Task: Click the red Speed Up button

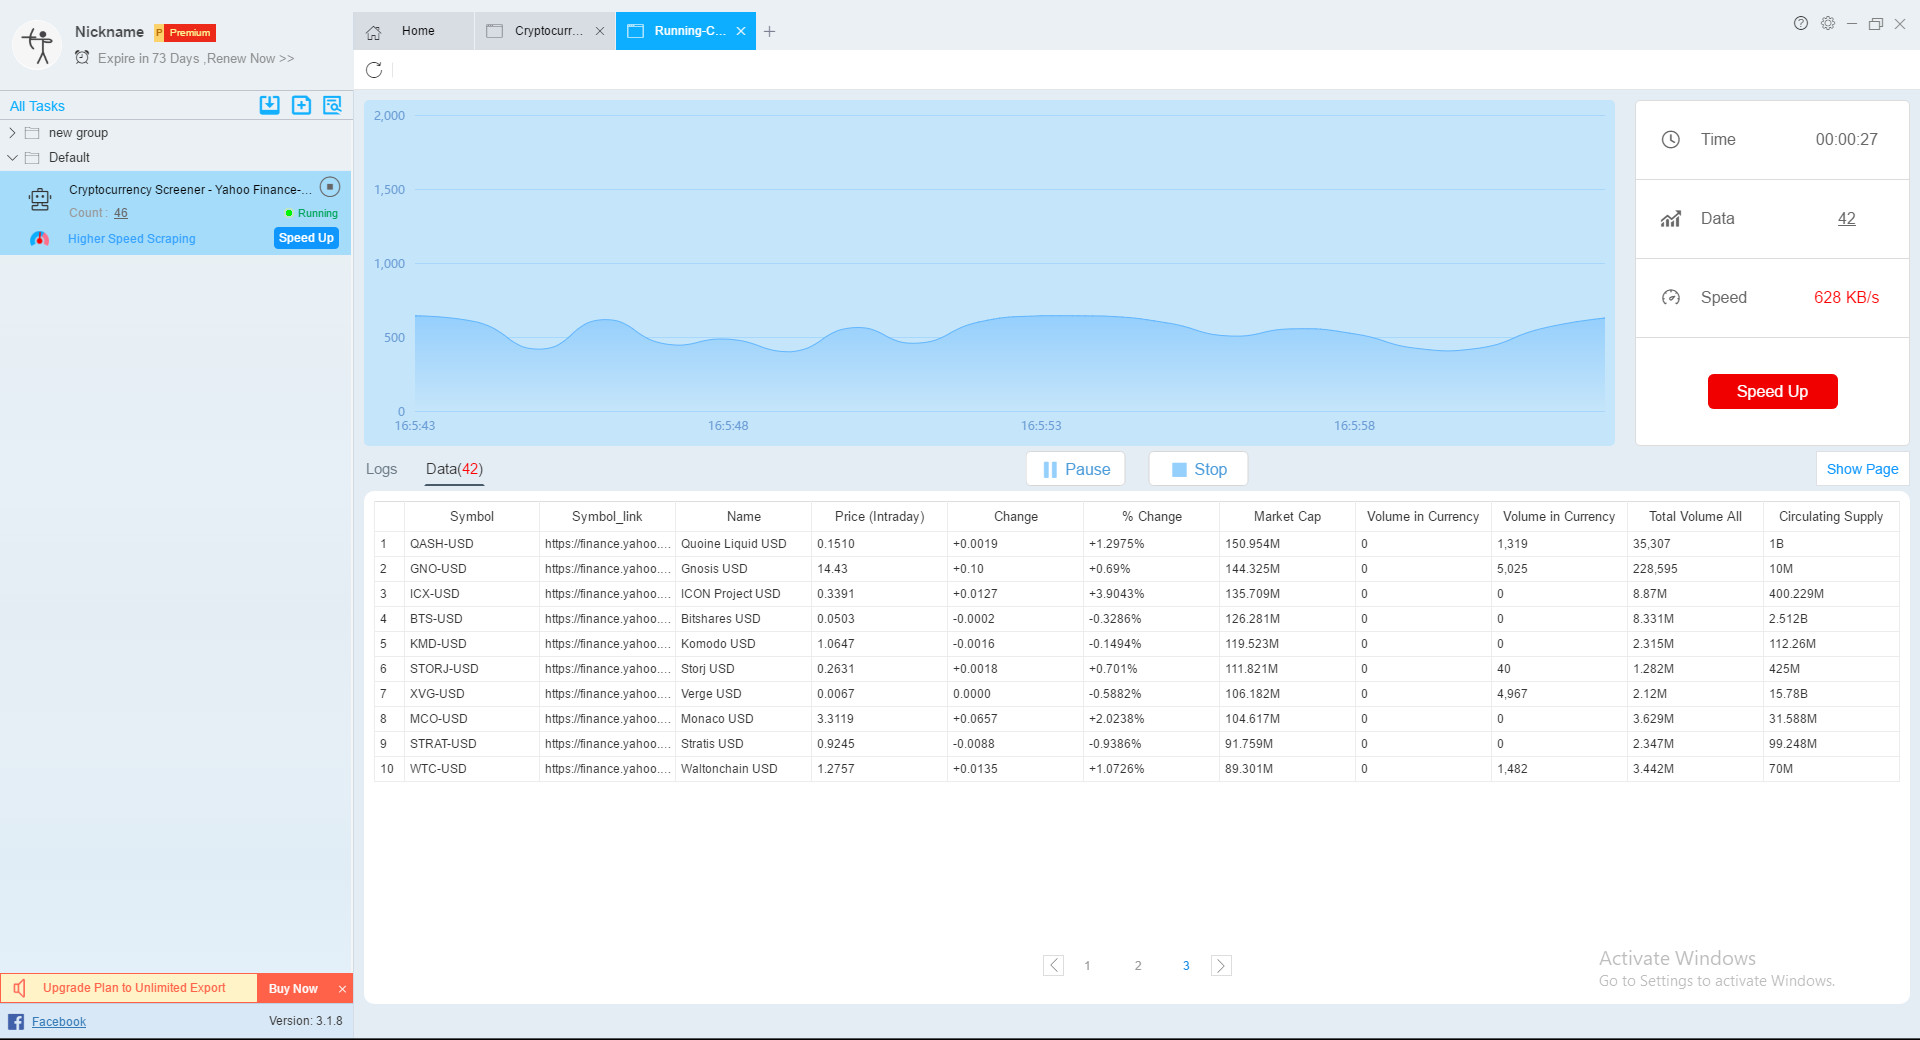Action: pos(1772,392)
